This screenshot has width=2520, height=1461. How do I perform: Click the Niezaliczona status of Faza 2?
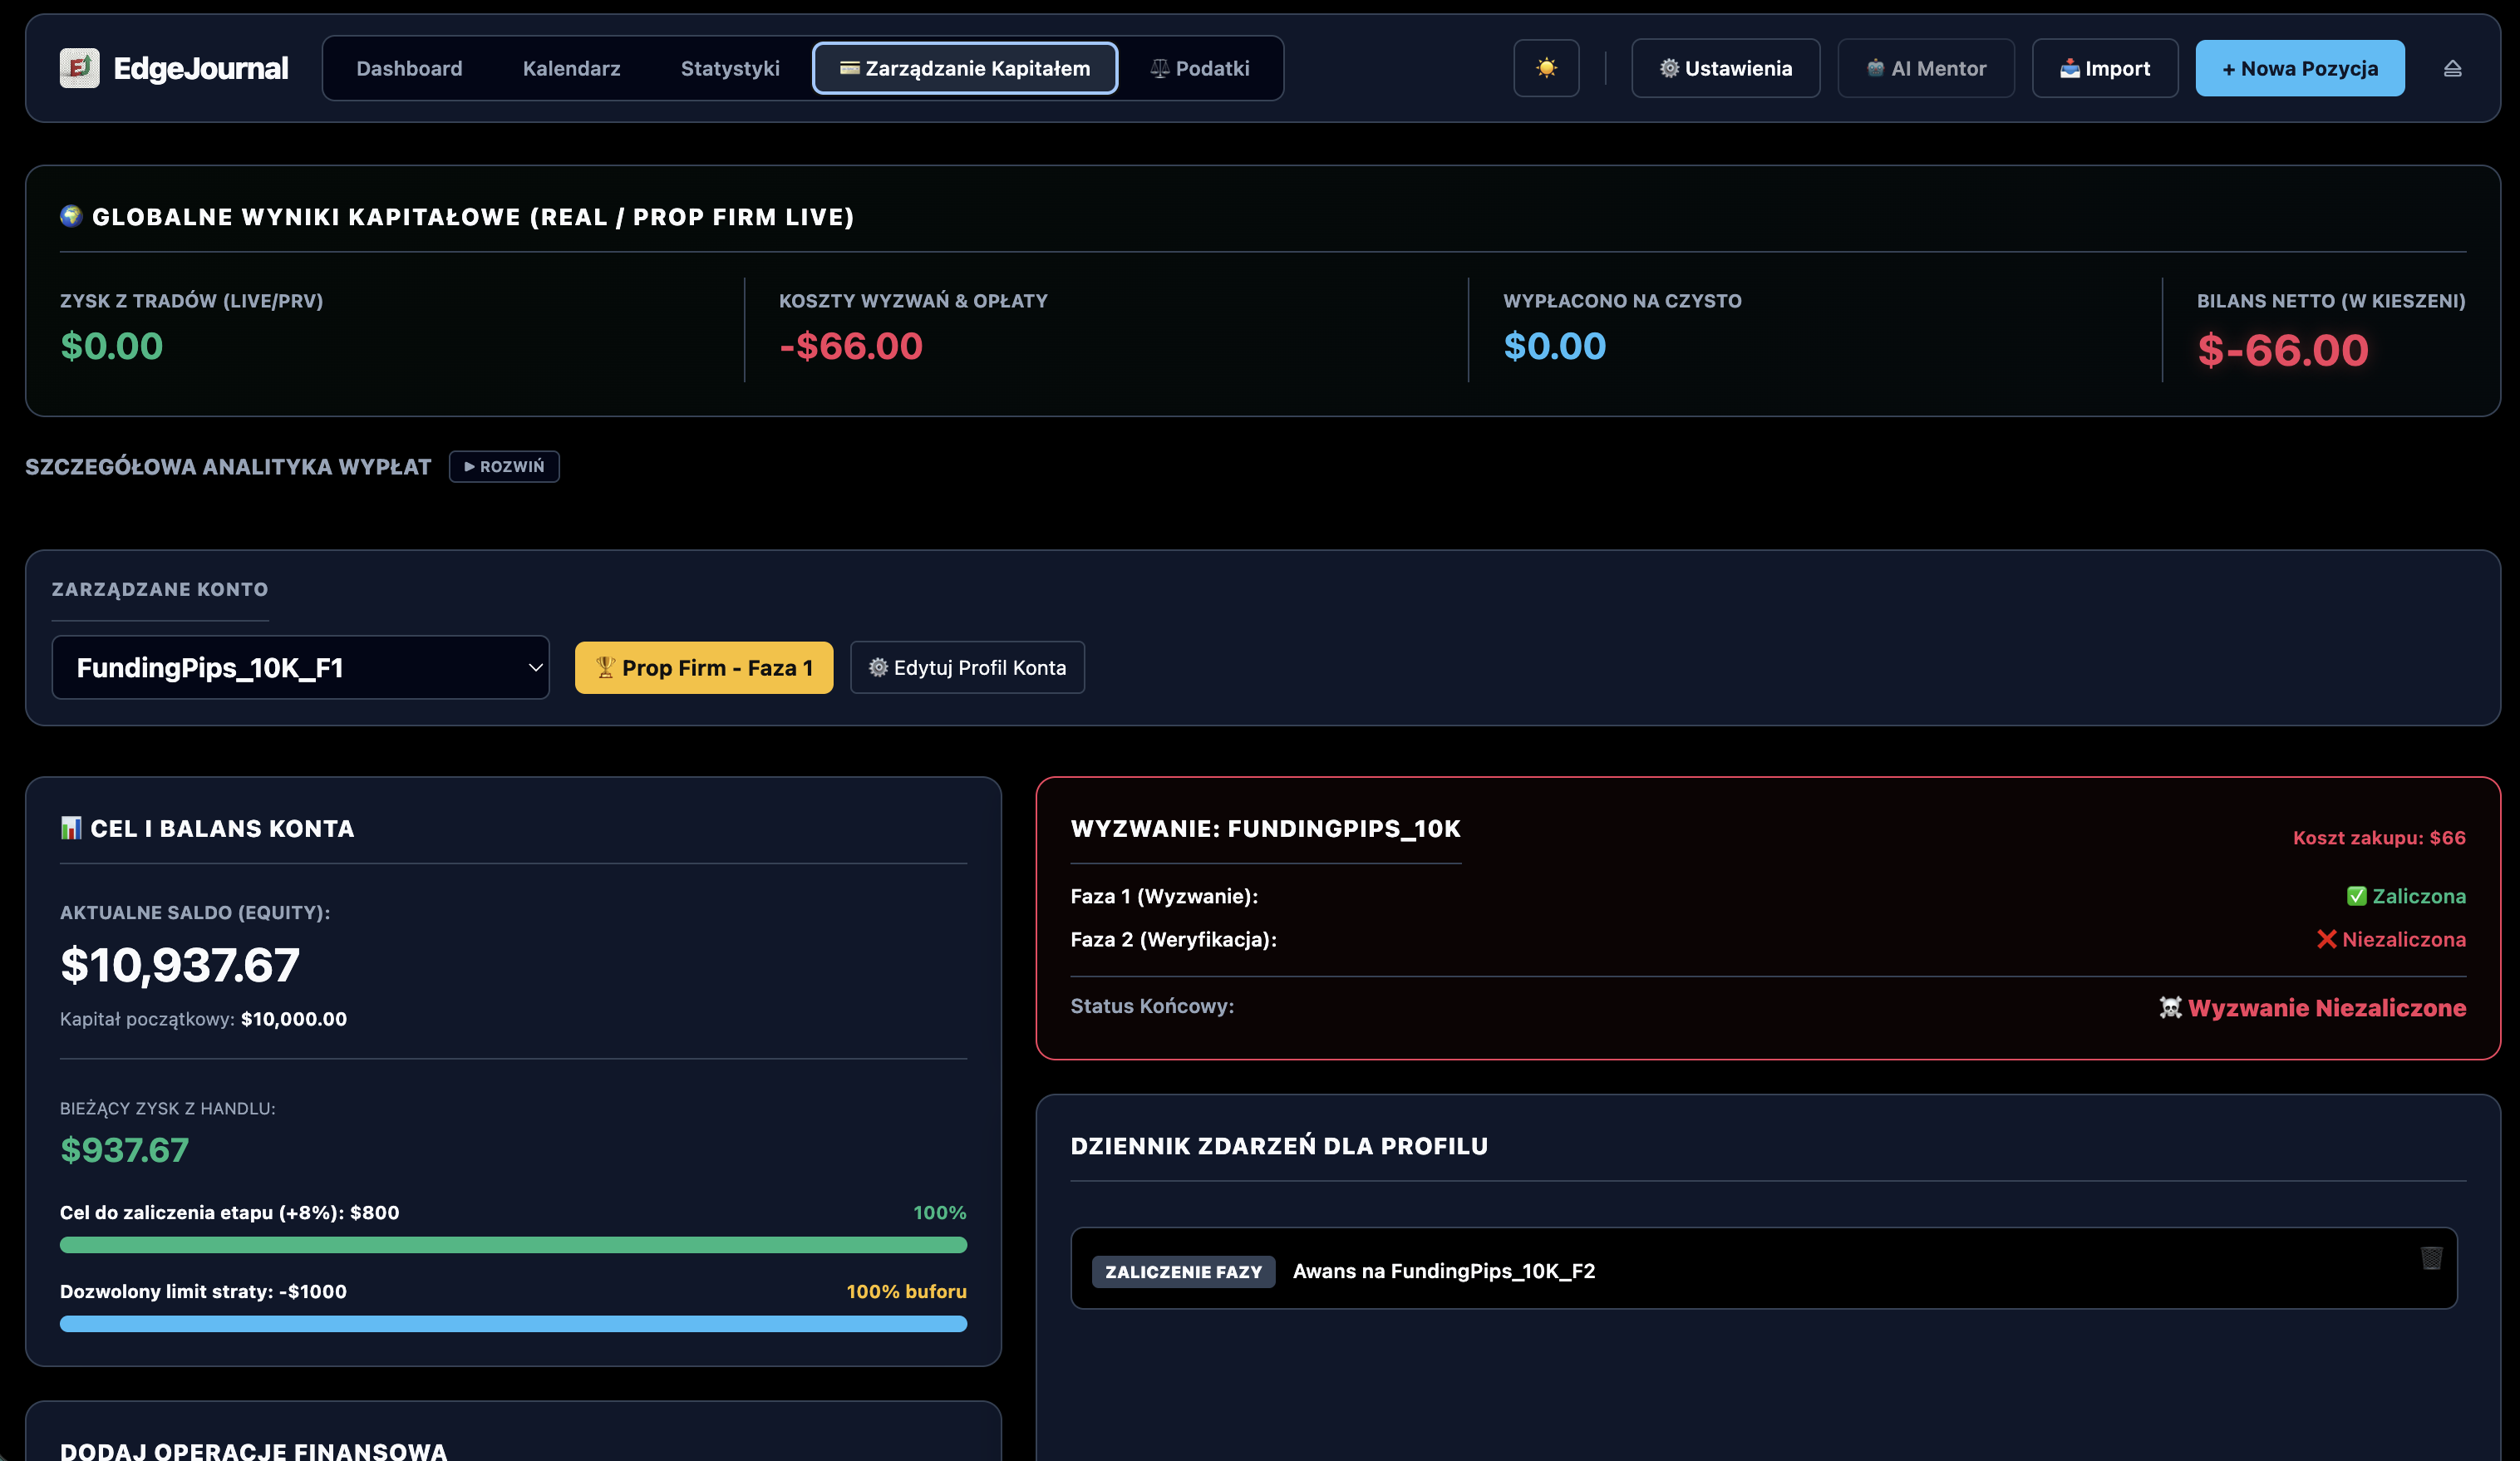[2391, 939]
